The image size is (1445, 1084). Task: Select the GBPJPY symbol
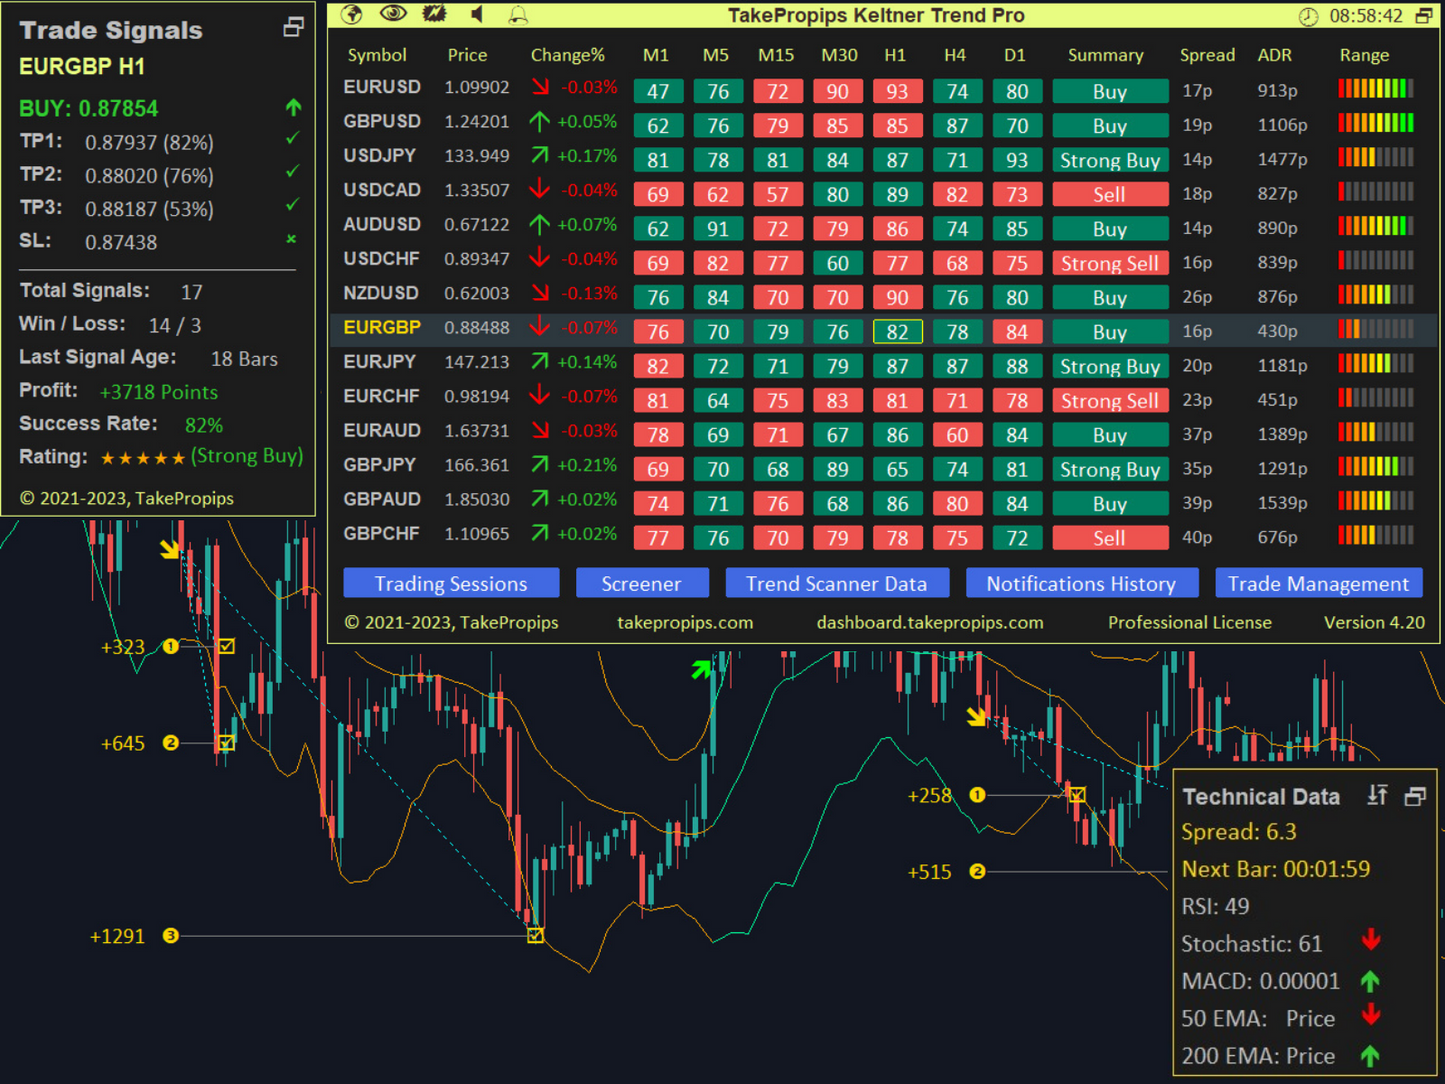(380, 465)
